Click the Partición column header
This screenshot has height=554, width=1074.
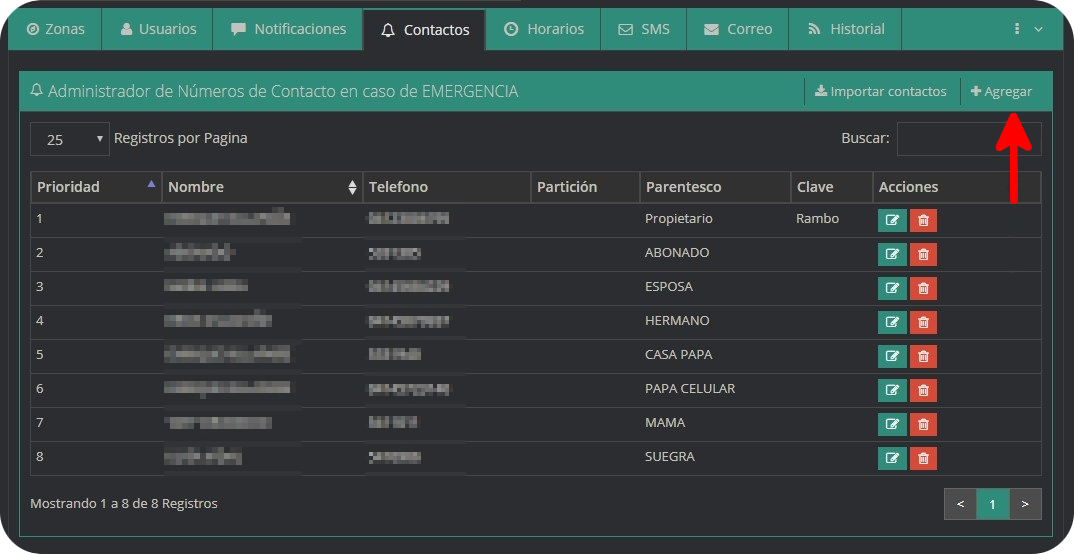tap(586, 187)
